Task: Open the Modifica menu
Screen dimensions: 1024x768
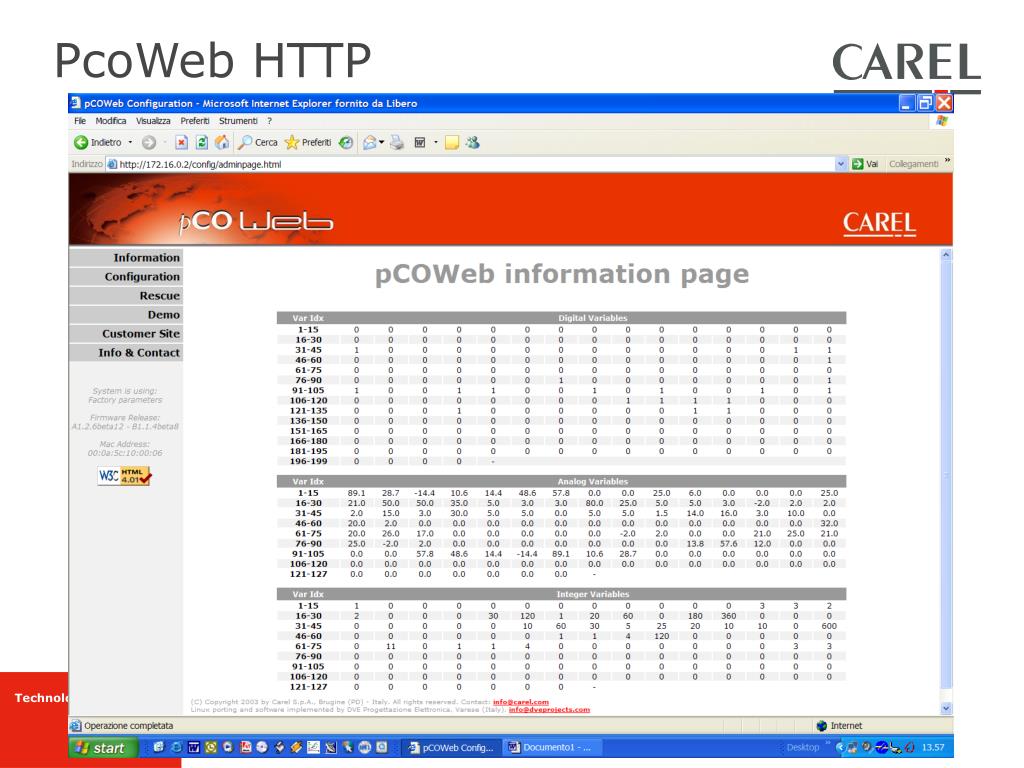Action: (110, 121)
